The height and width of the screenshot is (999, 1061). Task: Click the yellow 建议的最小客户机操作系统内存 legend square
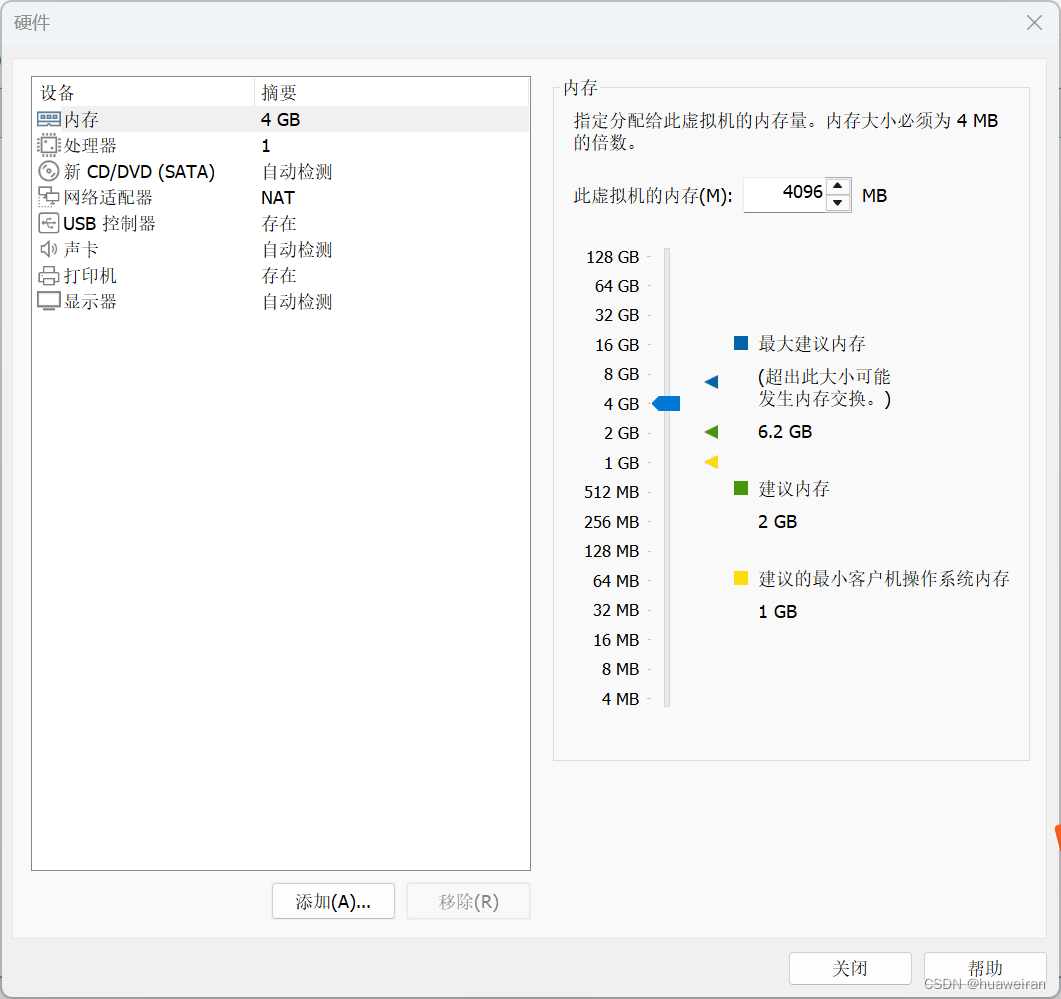[x=741, y=578]
